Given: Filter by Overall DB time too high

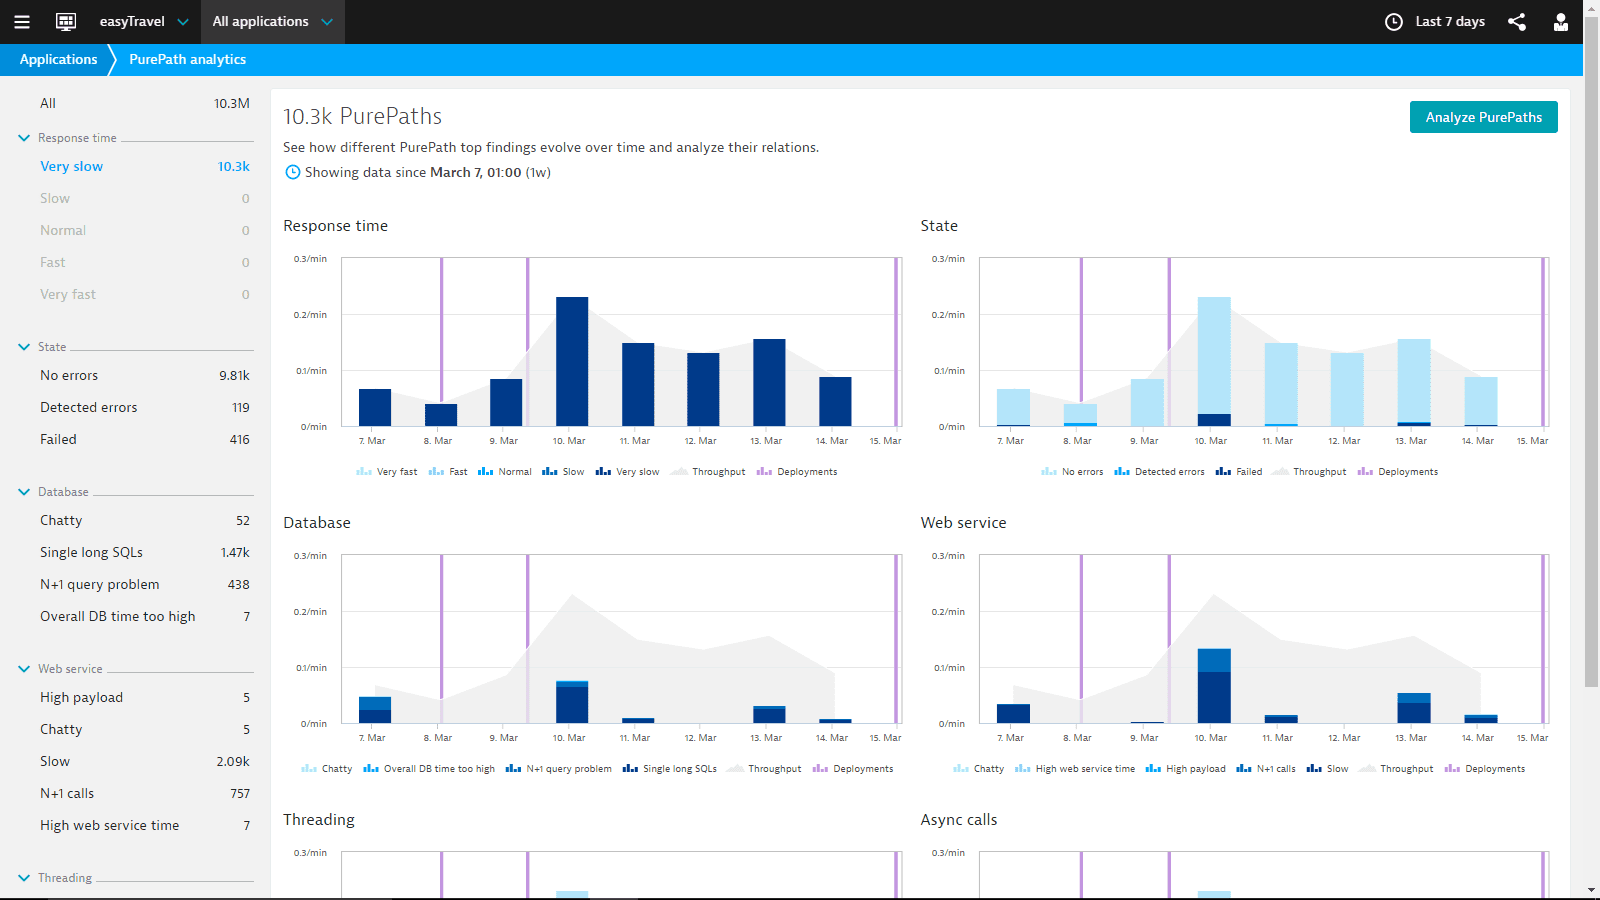Looking at the screenshot, I should point(144,617).
